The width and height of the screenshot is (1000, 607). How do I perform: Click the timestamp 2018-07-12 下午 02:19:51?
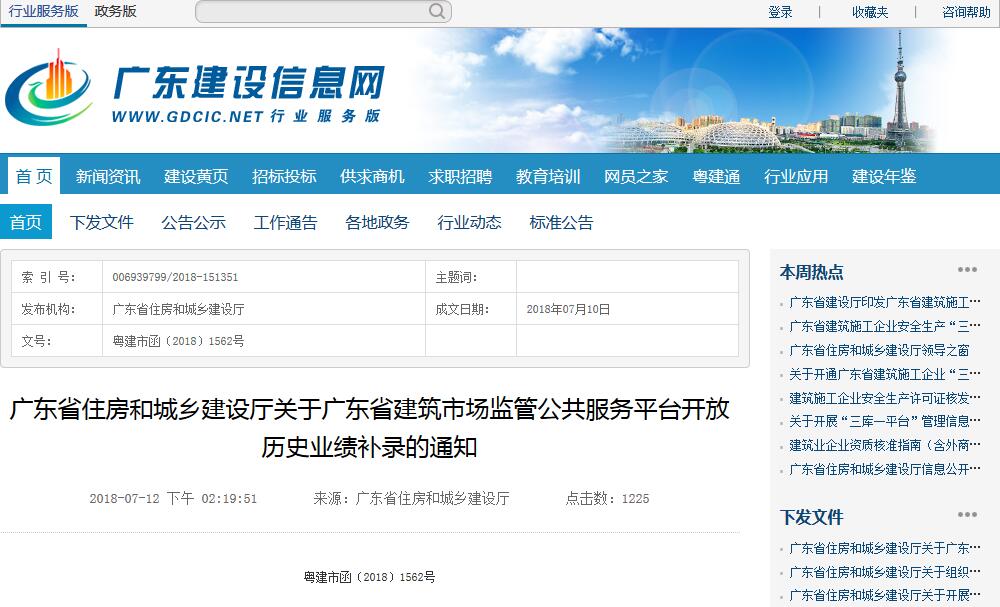[173, 499]
